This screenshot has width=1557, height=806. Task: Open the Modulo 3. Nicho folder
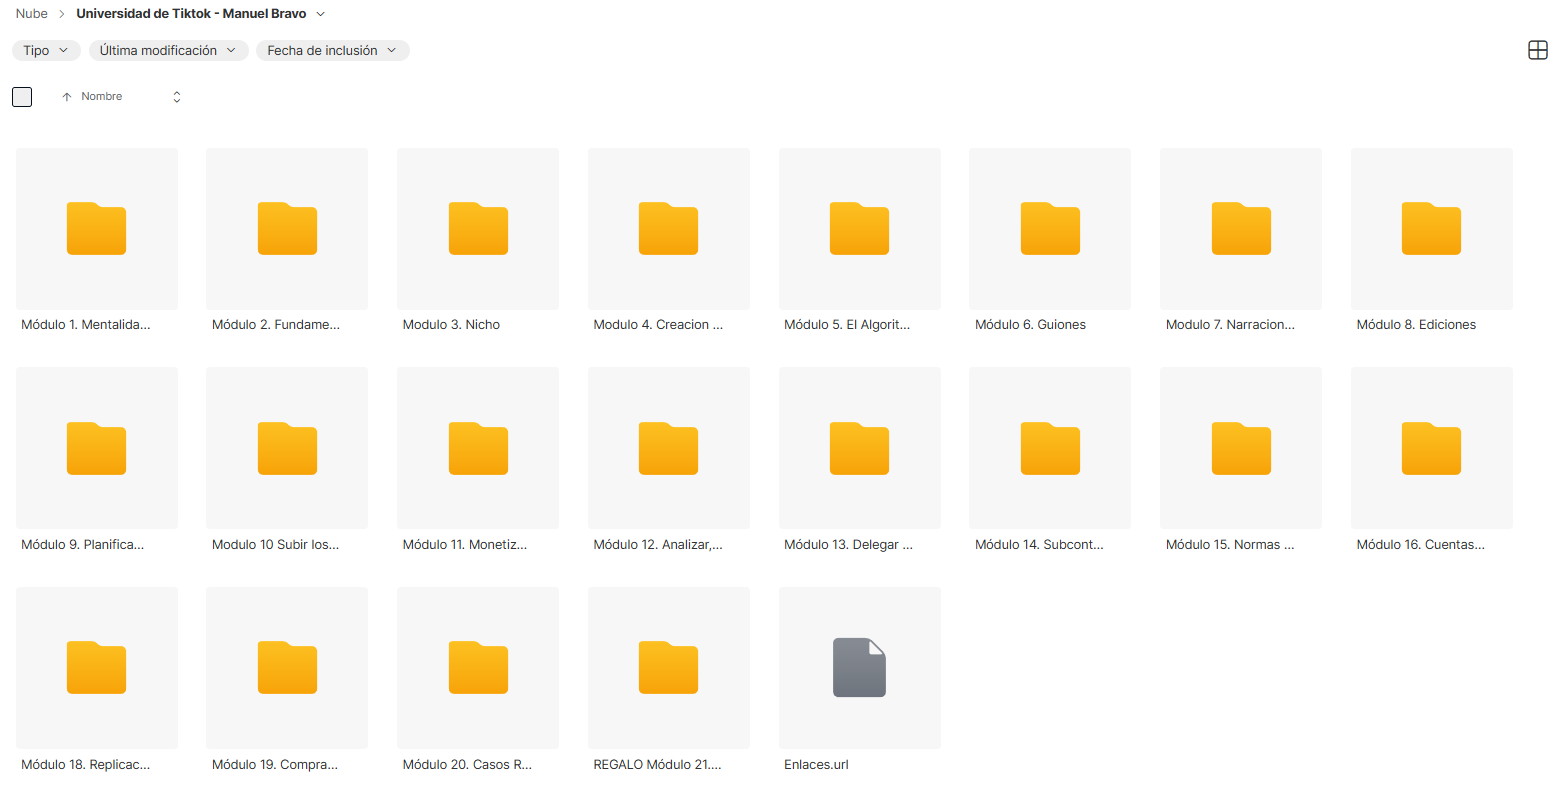click(x=478, y=228)
